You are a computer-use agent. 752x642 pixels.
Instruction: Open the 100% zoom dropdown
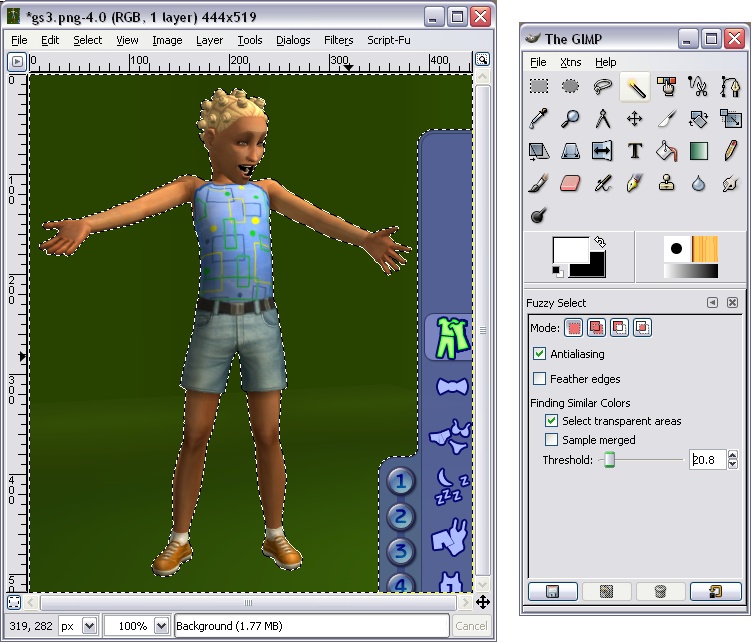click(x=162, y=626)
